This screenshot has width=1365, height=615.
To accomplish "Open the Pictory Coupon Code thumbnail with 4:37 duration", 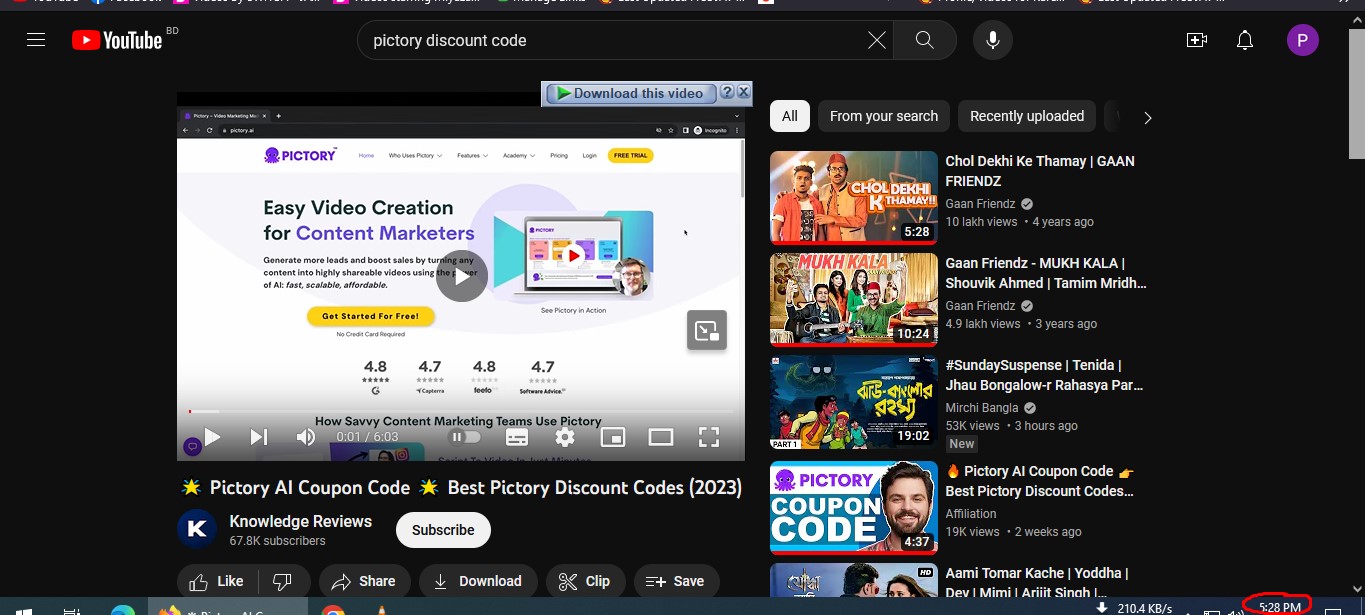I will pyautogui.click(x=854, y=507).
